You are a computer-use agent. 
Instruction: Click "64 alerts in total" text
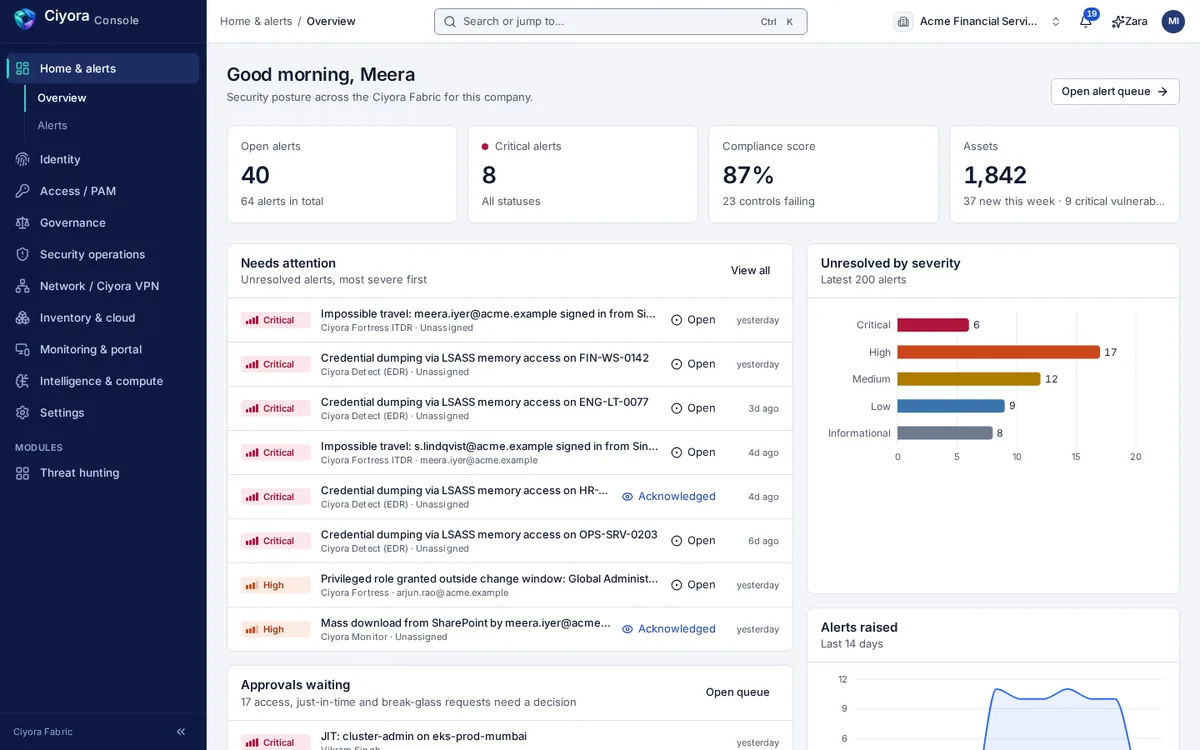pos(282,201)
